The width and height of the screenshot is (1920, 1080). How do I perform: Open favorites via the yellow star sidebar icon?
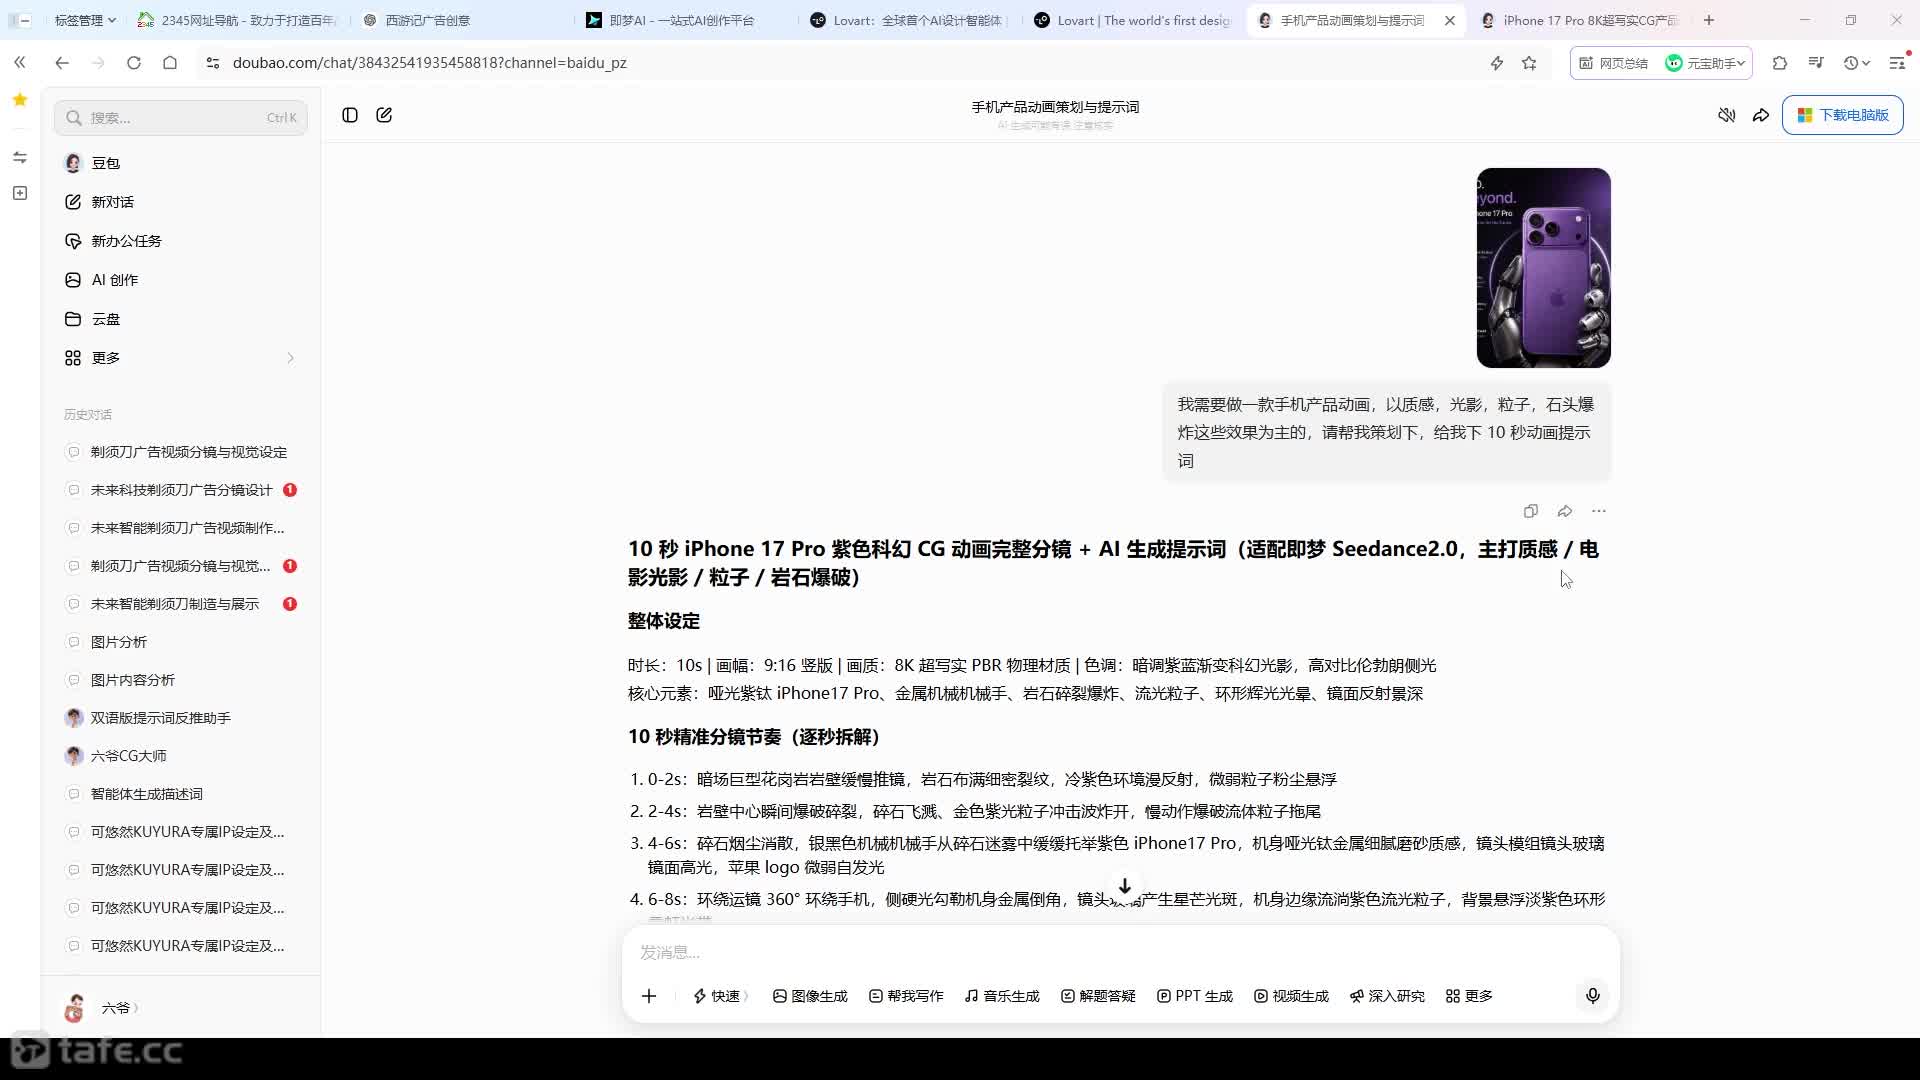click(x=20, y=100)
